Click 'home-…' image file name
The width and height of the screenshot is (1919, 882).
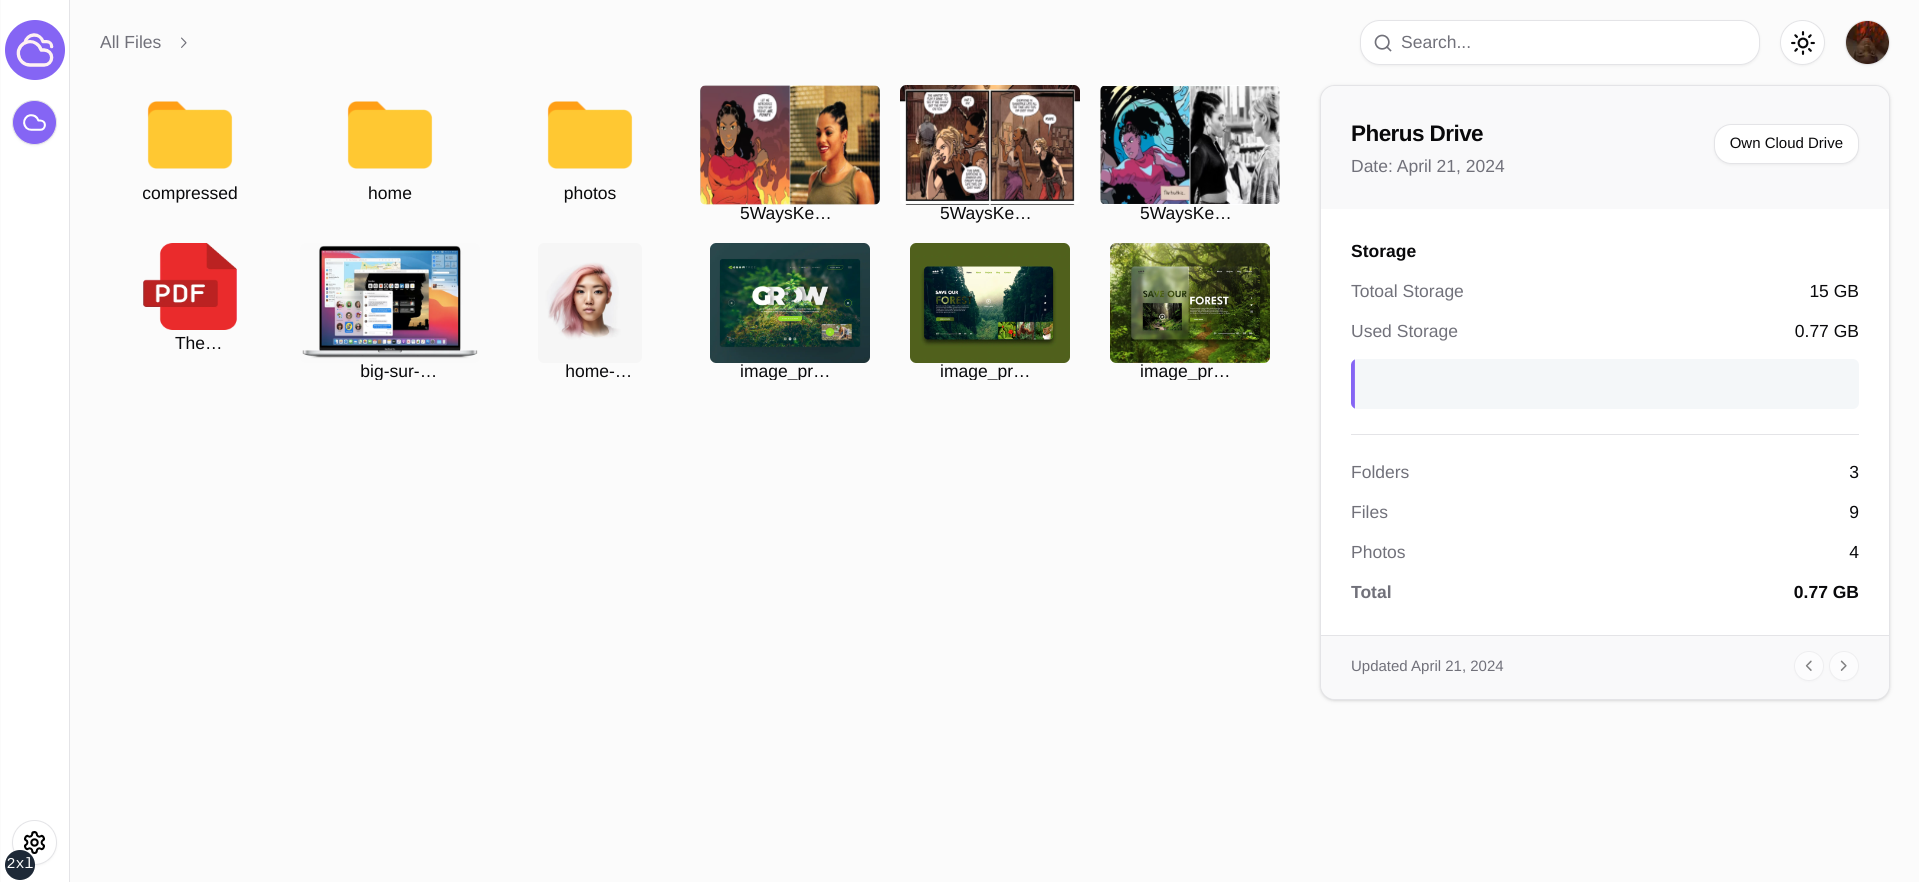tap(598, 371)
